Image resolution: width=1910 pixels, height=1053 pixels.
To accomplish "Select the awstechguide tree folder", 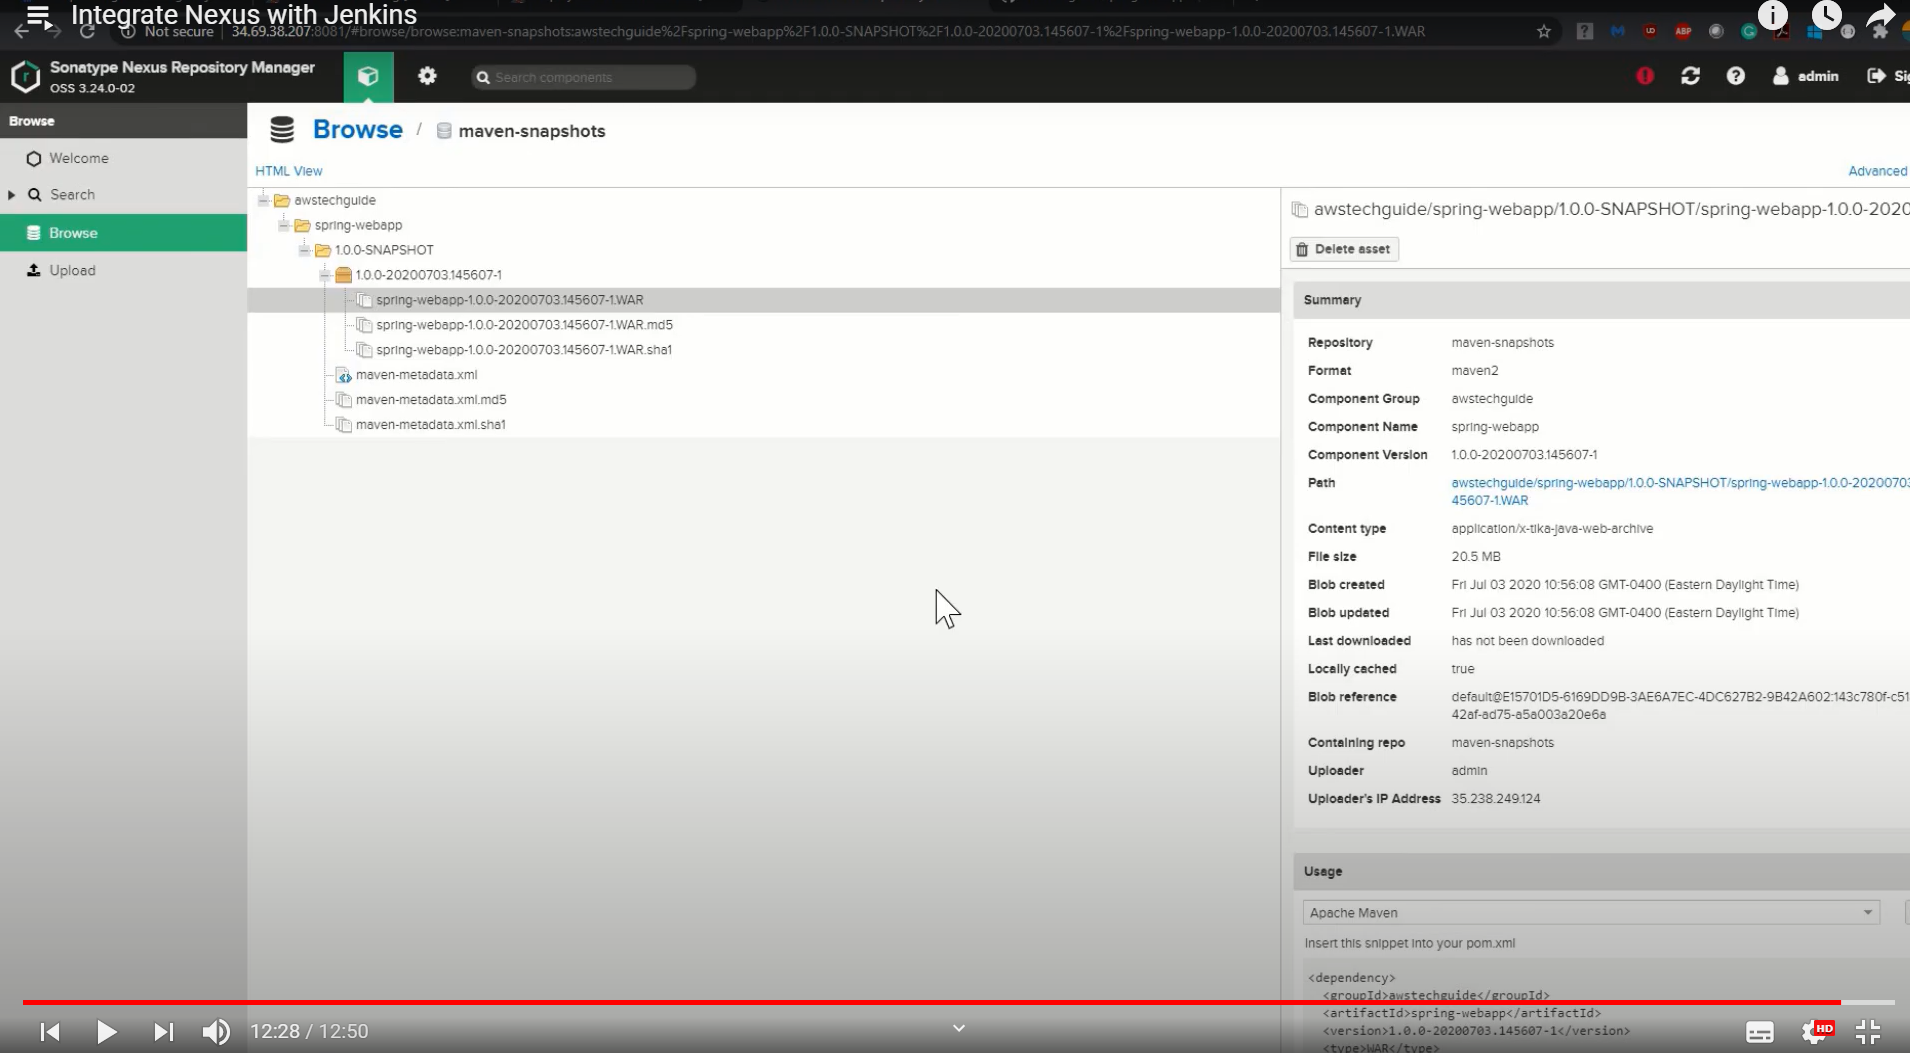I will [335, 200].
